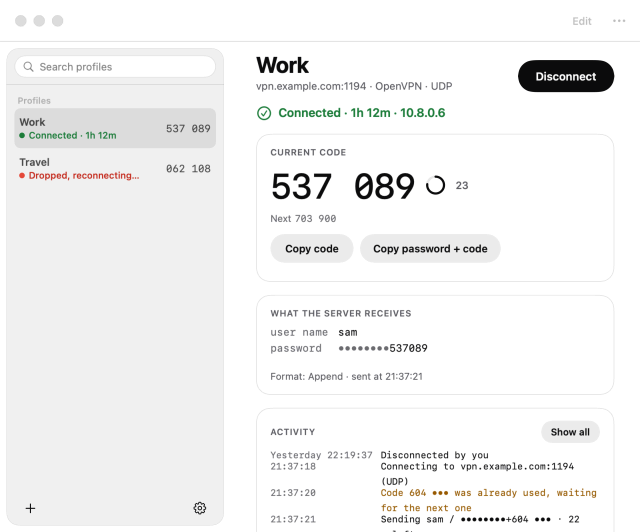640x532 pixels.
Task: Click vpn.example.com:1194 server details line
Action: point(354,86)
